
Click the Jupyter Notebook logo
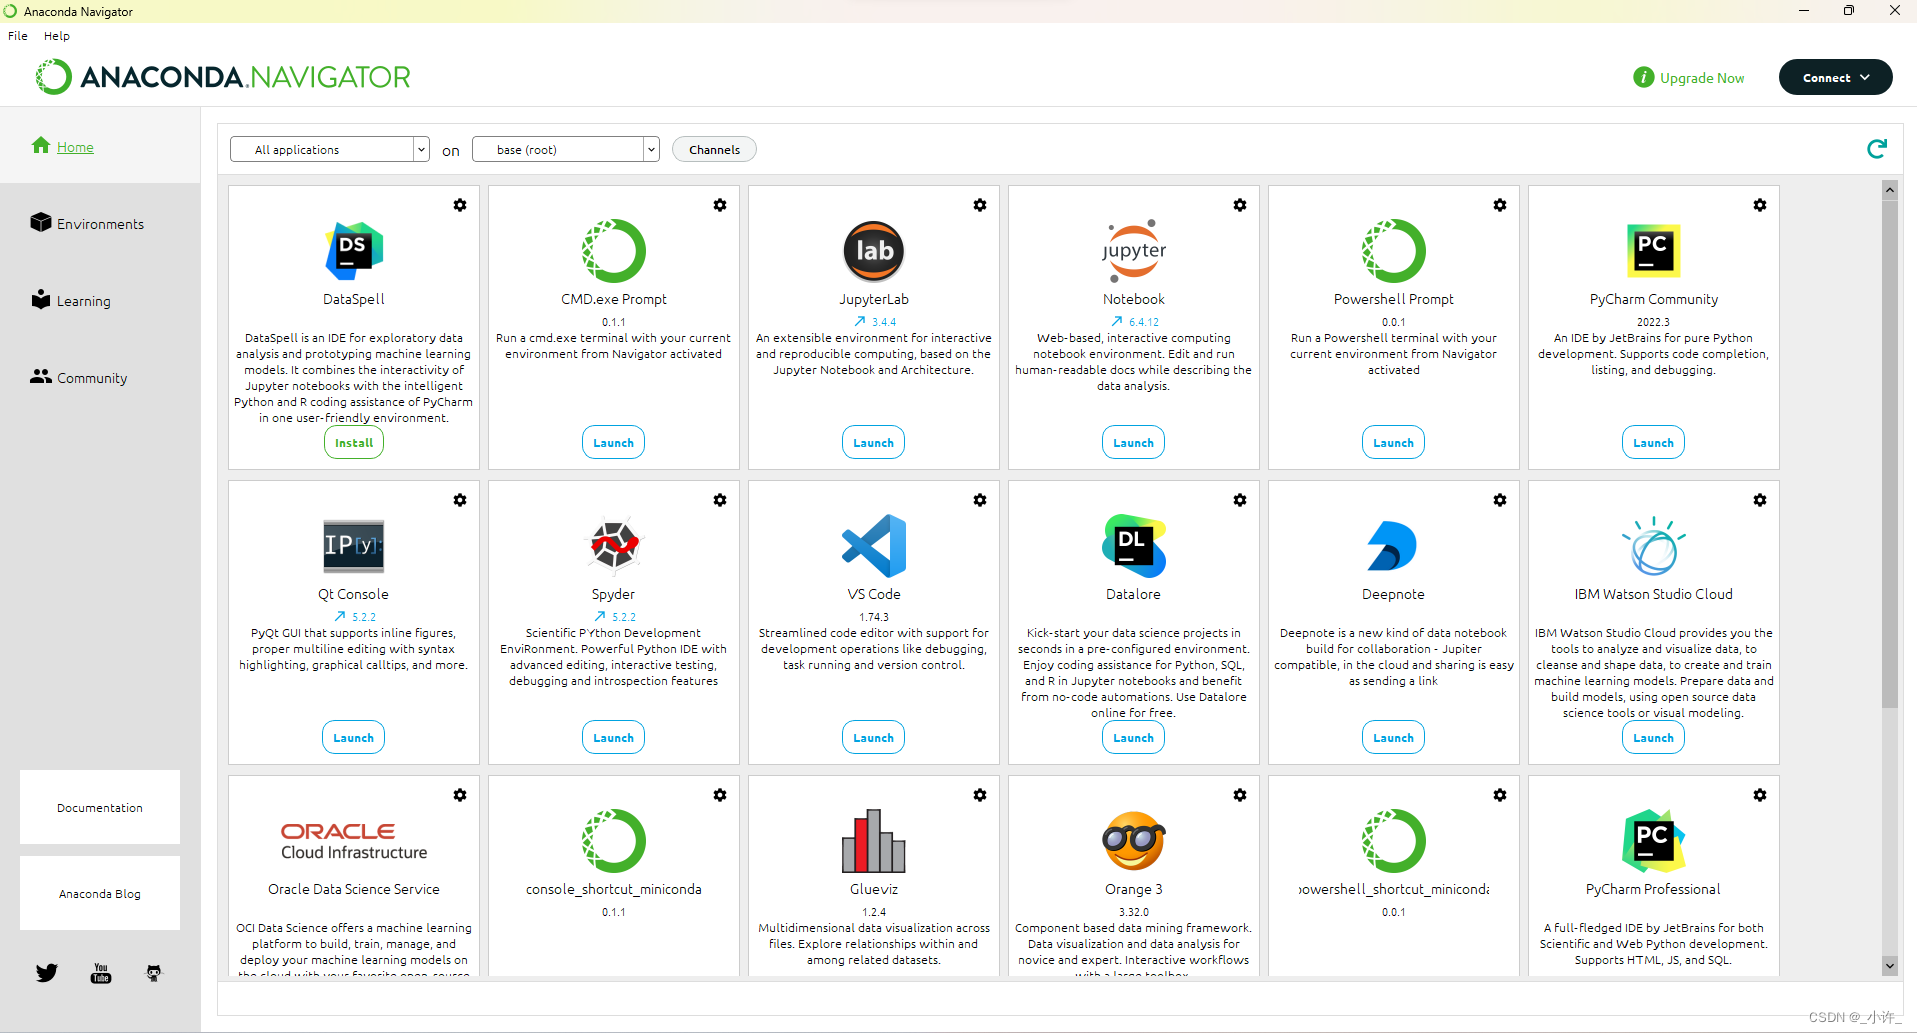pyautogui.click(x=1134, y=251)
